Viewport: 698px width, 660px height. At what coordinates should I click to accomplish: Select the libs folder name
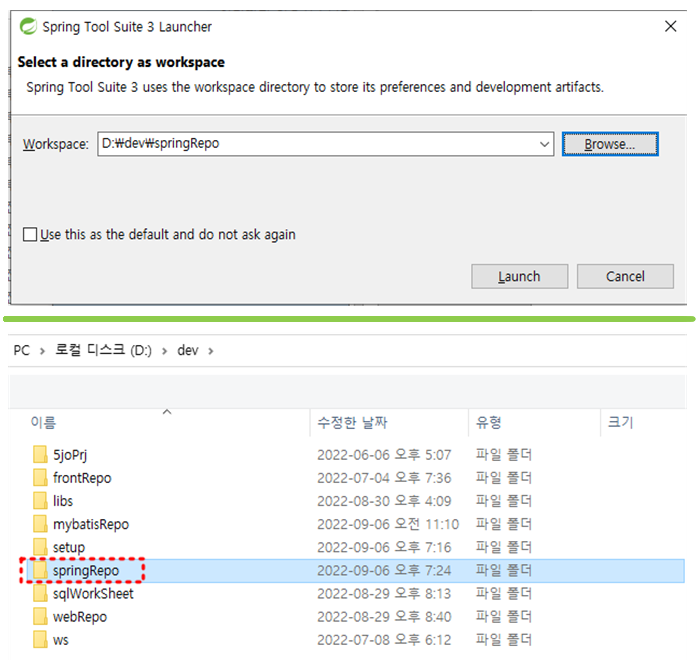[x=63, y=501]
